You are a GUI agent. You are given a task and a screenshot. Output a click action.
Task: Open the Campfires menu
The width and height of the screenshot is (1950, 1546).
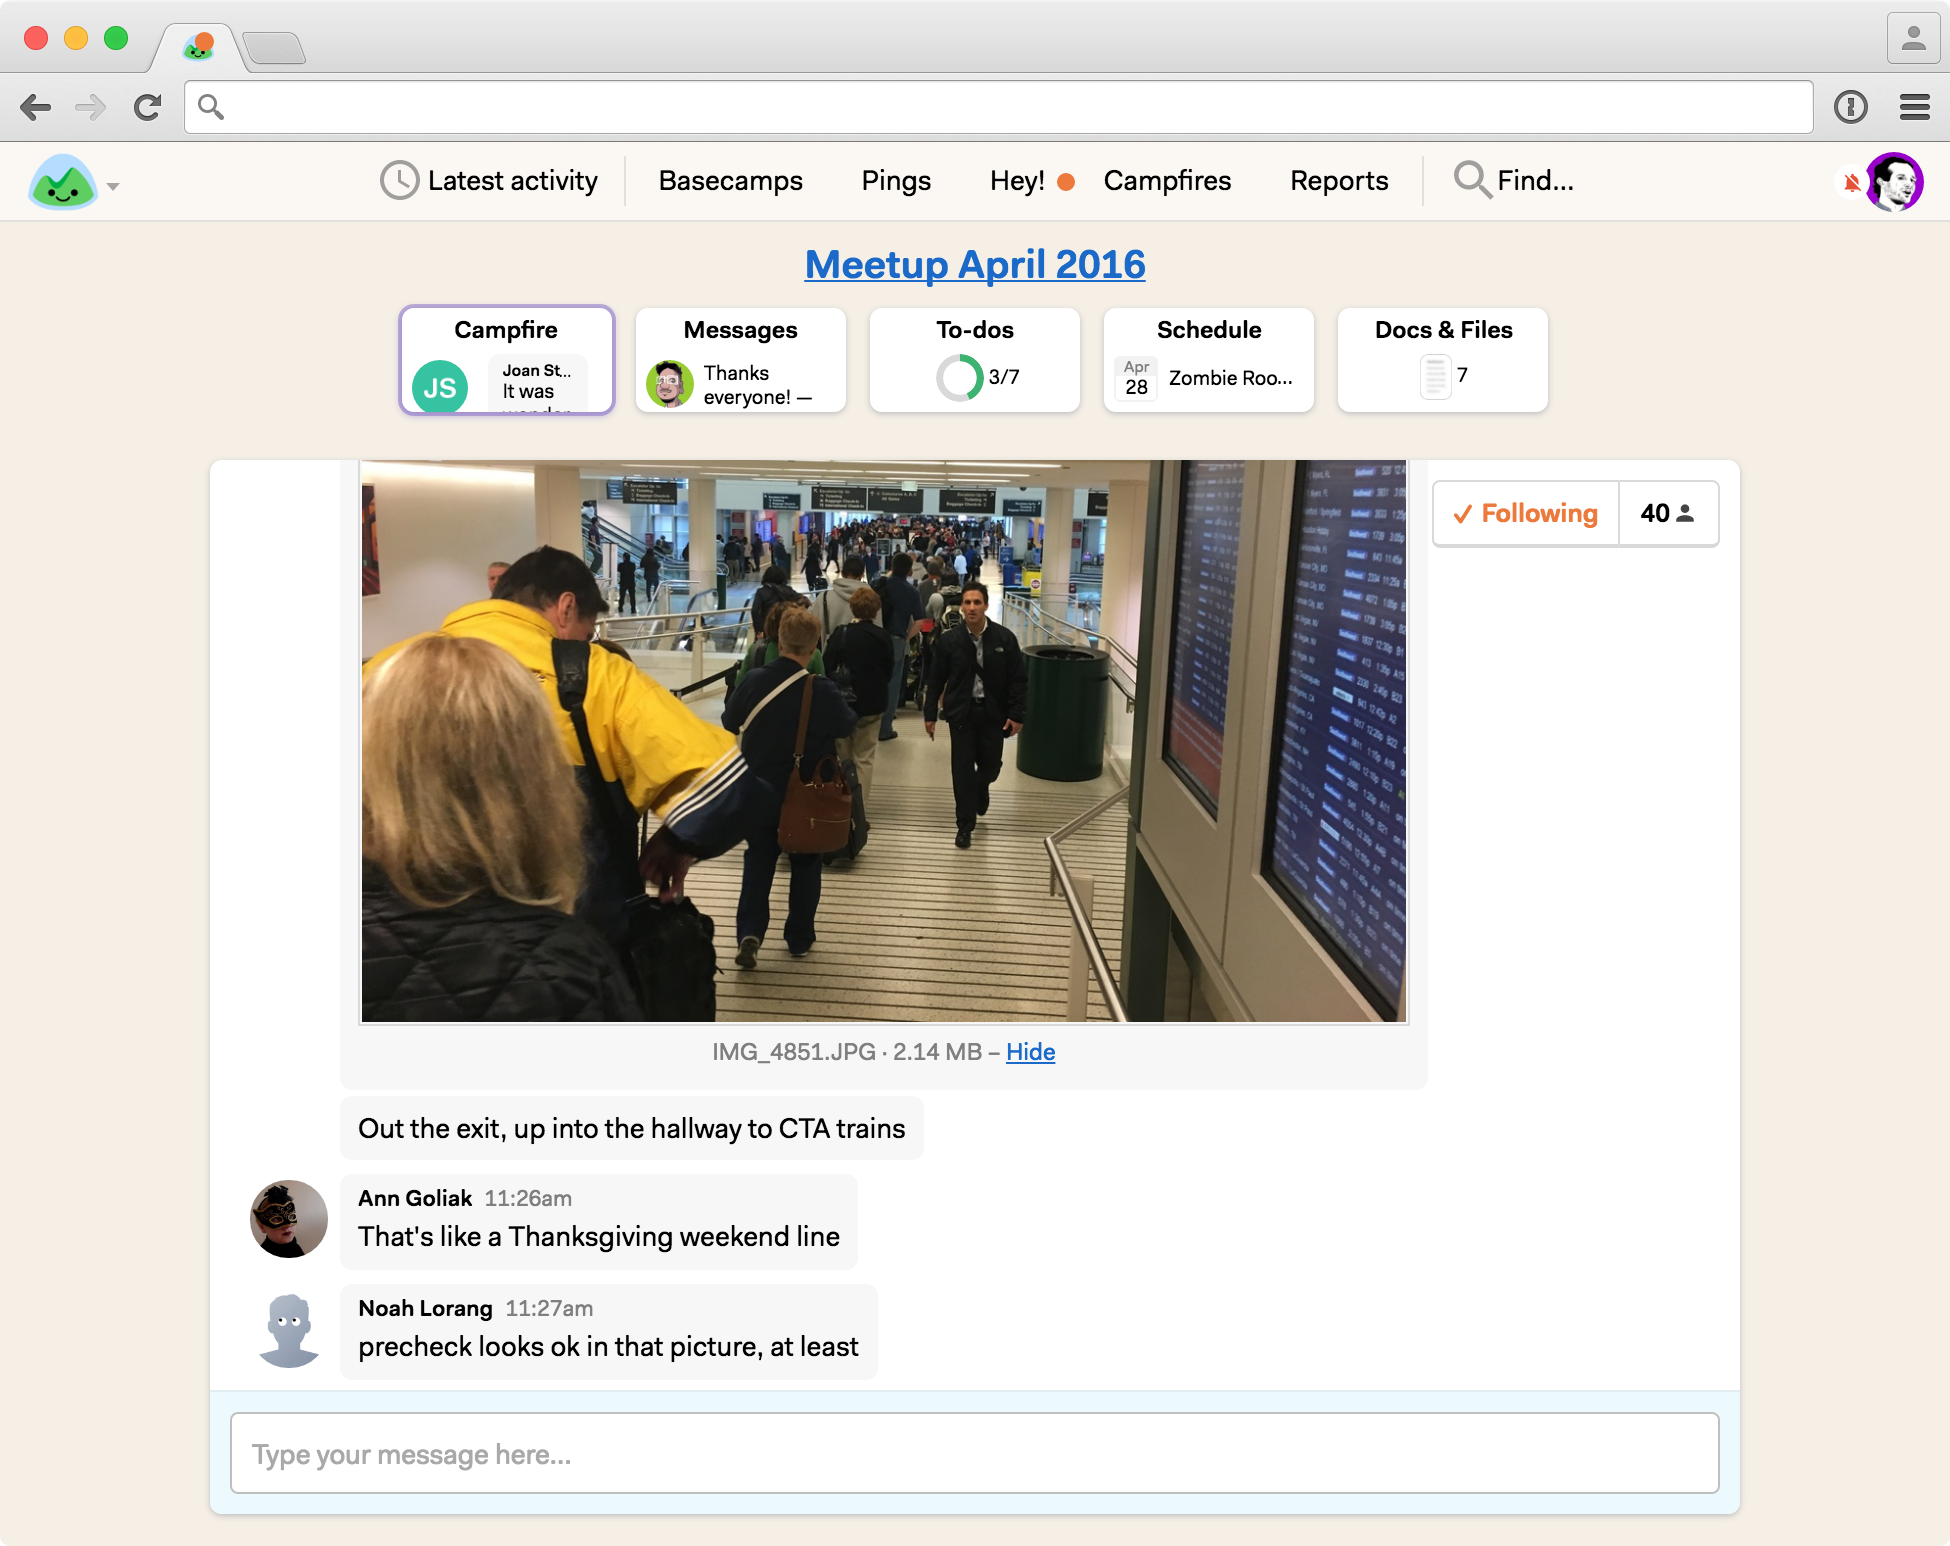[x=1167, y=181]
